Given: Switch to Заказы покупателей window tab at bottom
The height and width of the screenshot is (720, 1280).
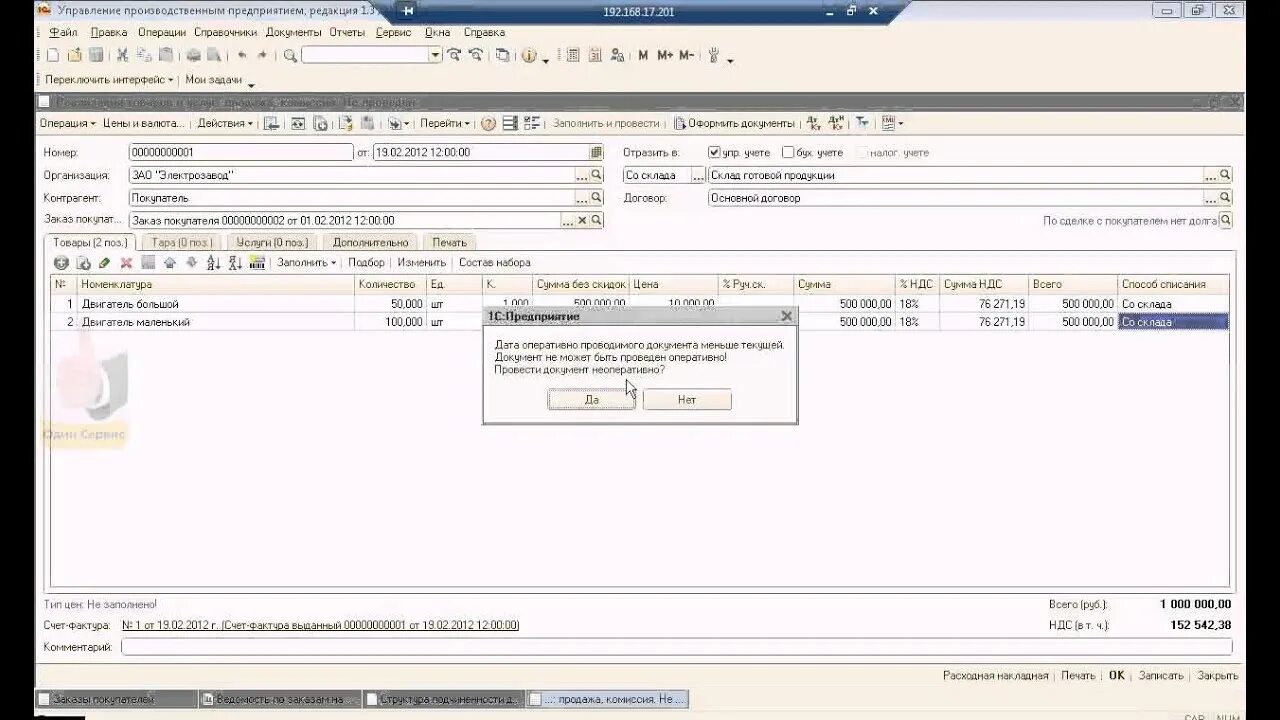Looking at the screenshot, I should tap(115, 700).
